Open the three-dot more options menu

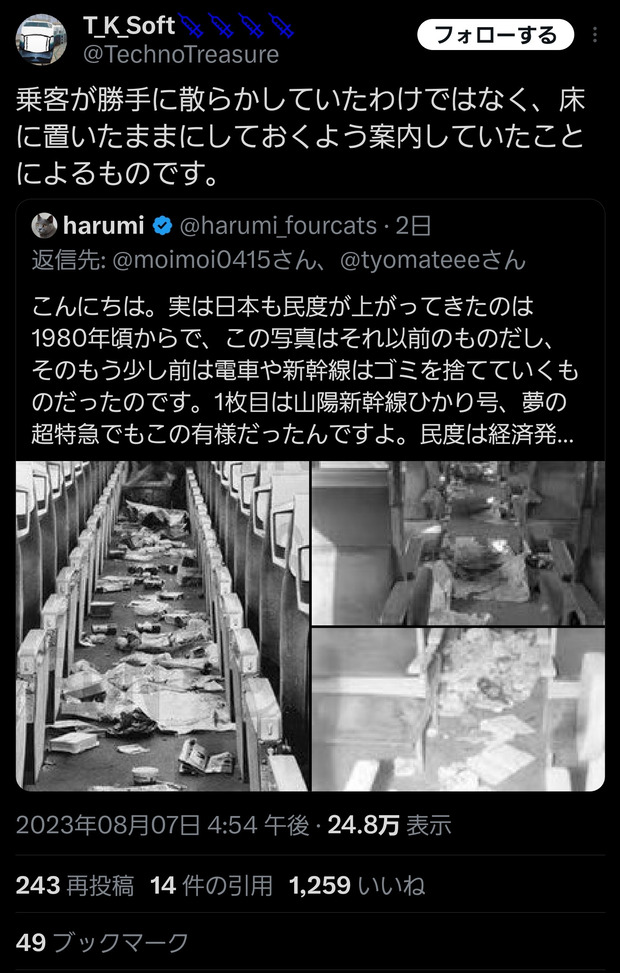[x=595, y=35]
